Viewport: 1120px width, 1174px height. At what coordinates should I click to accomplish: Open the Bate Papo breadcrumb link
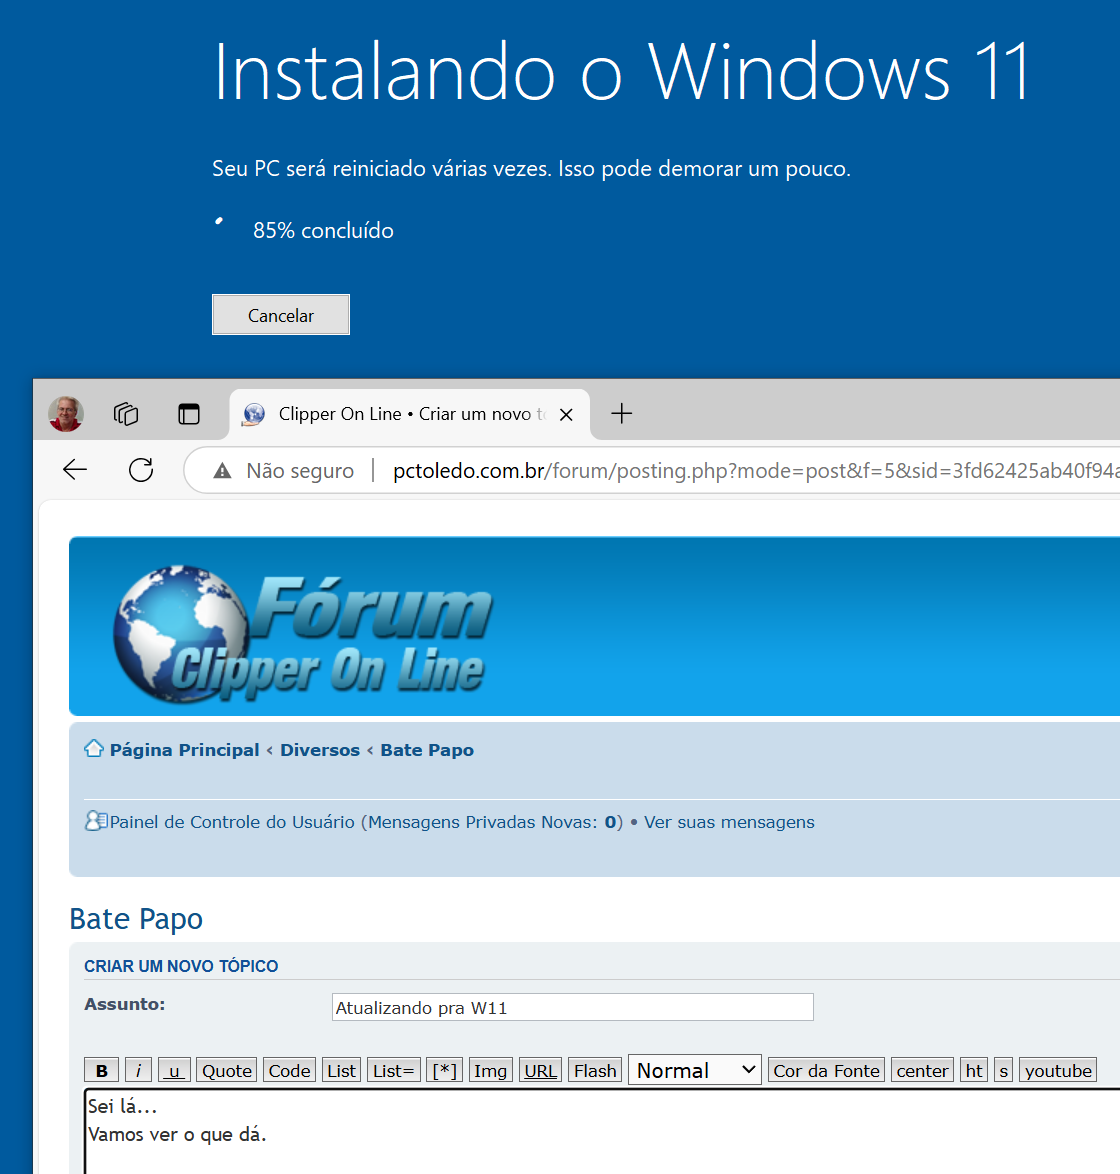[427, 750]
